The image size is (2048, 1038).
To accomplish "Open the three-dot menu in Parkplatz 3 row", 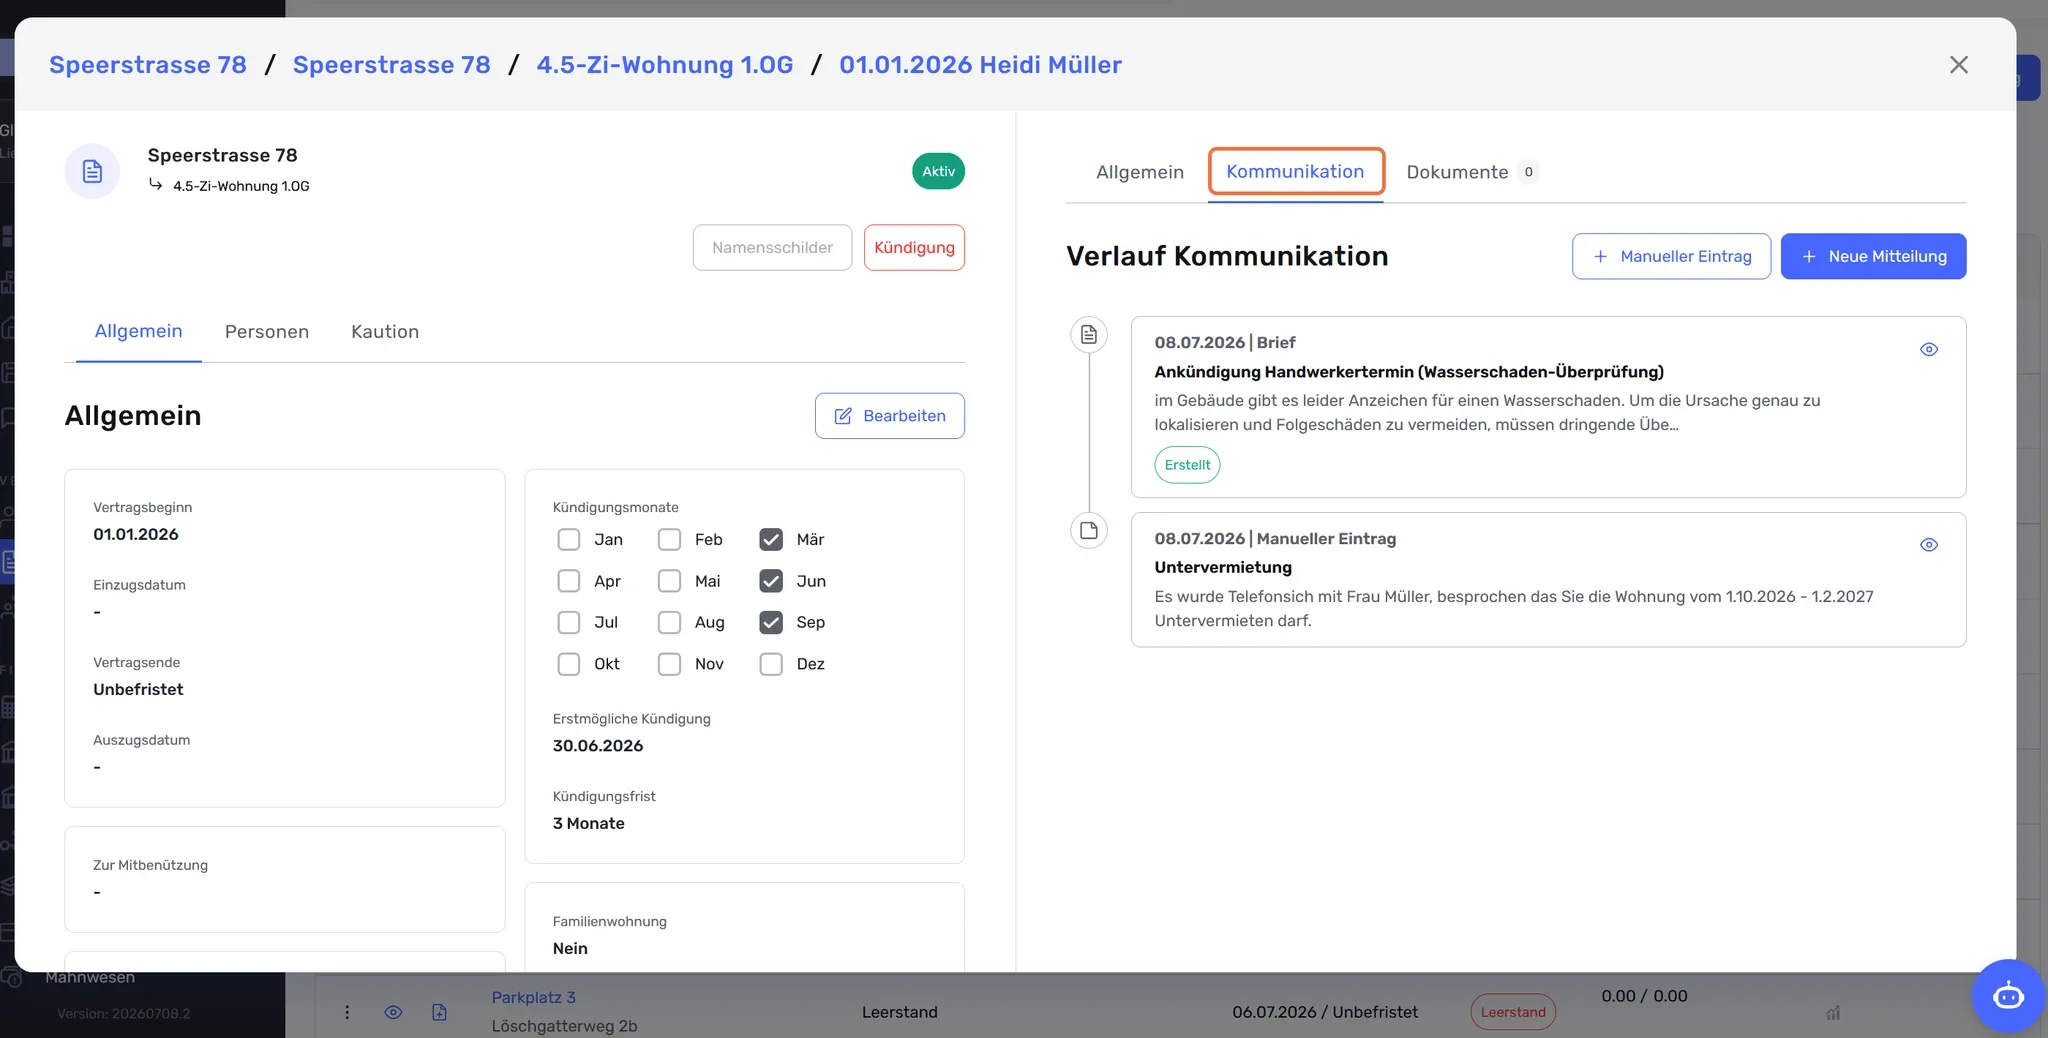I will (347, 1012).
